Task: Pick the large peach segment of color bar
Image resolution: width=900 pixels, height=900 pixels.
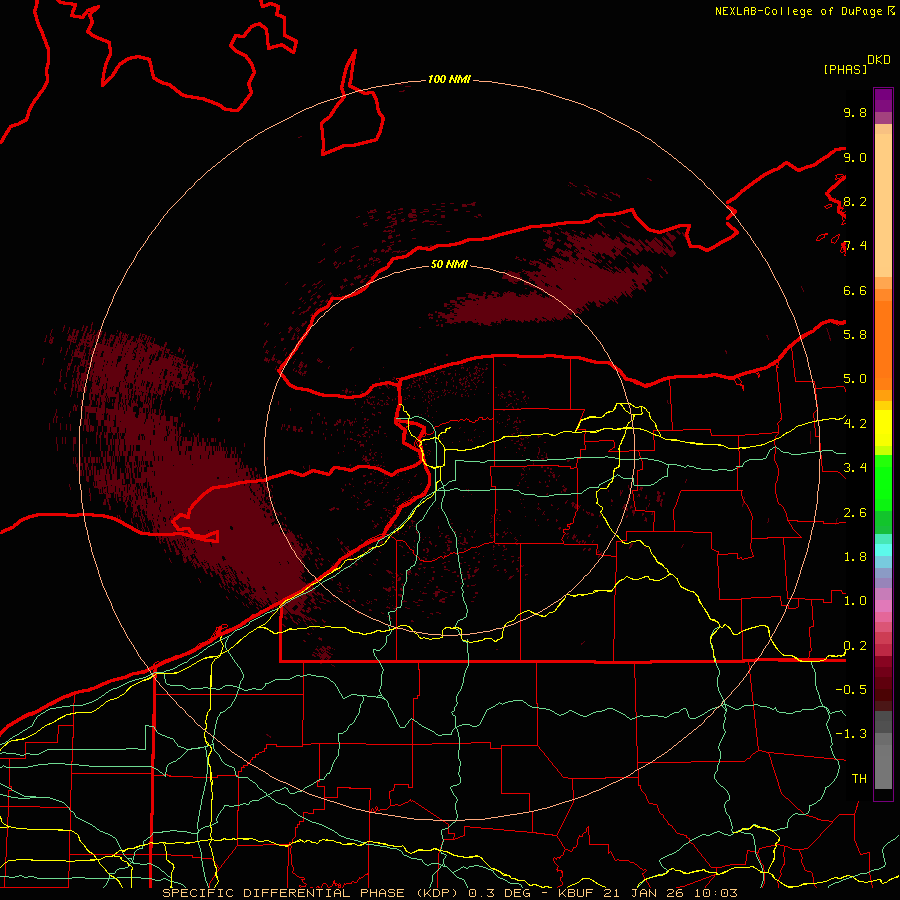Action: 883,205
